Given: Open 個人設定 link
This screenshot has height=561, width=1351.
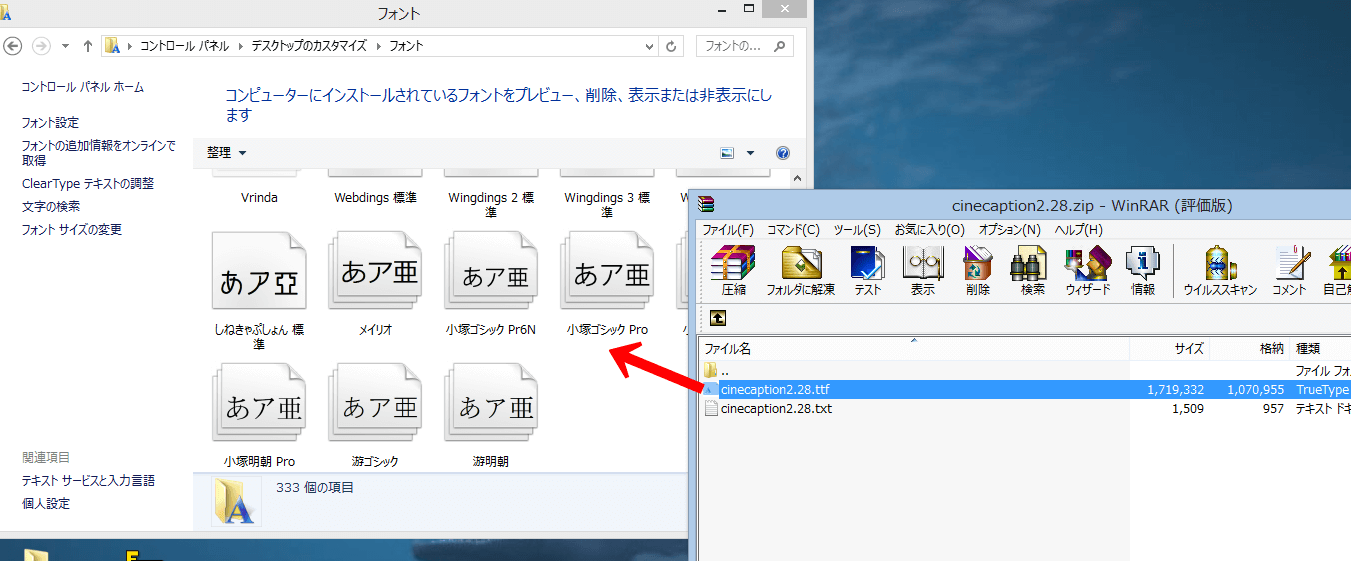Looking at the screenshot, I should 46,504.
